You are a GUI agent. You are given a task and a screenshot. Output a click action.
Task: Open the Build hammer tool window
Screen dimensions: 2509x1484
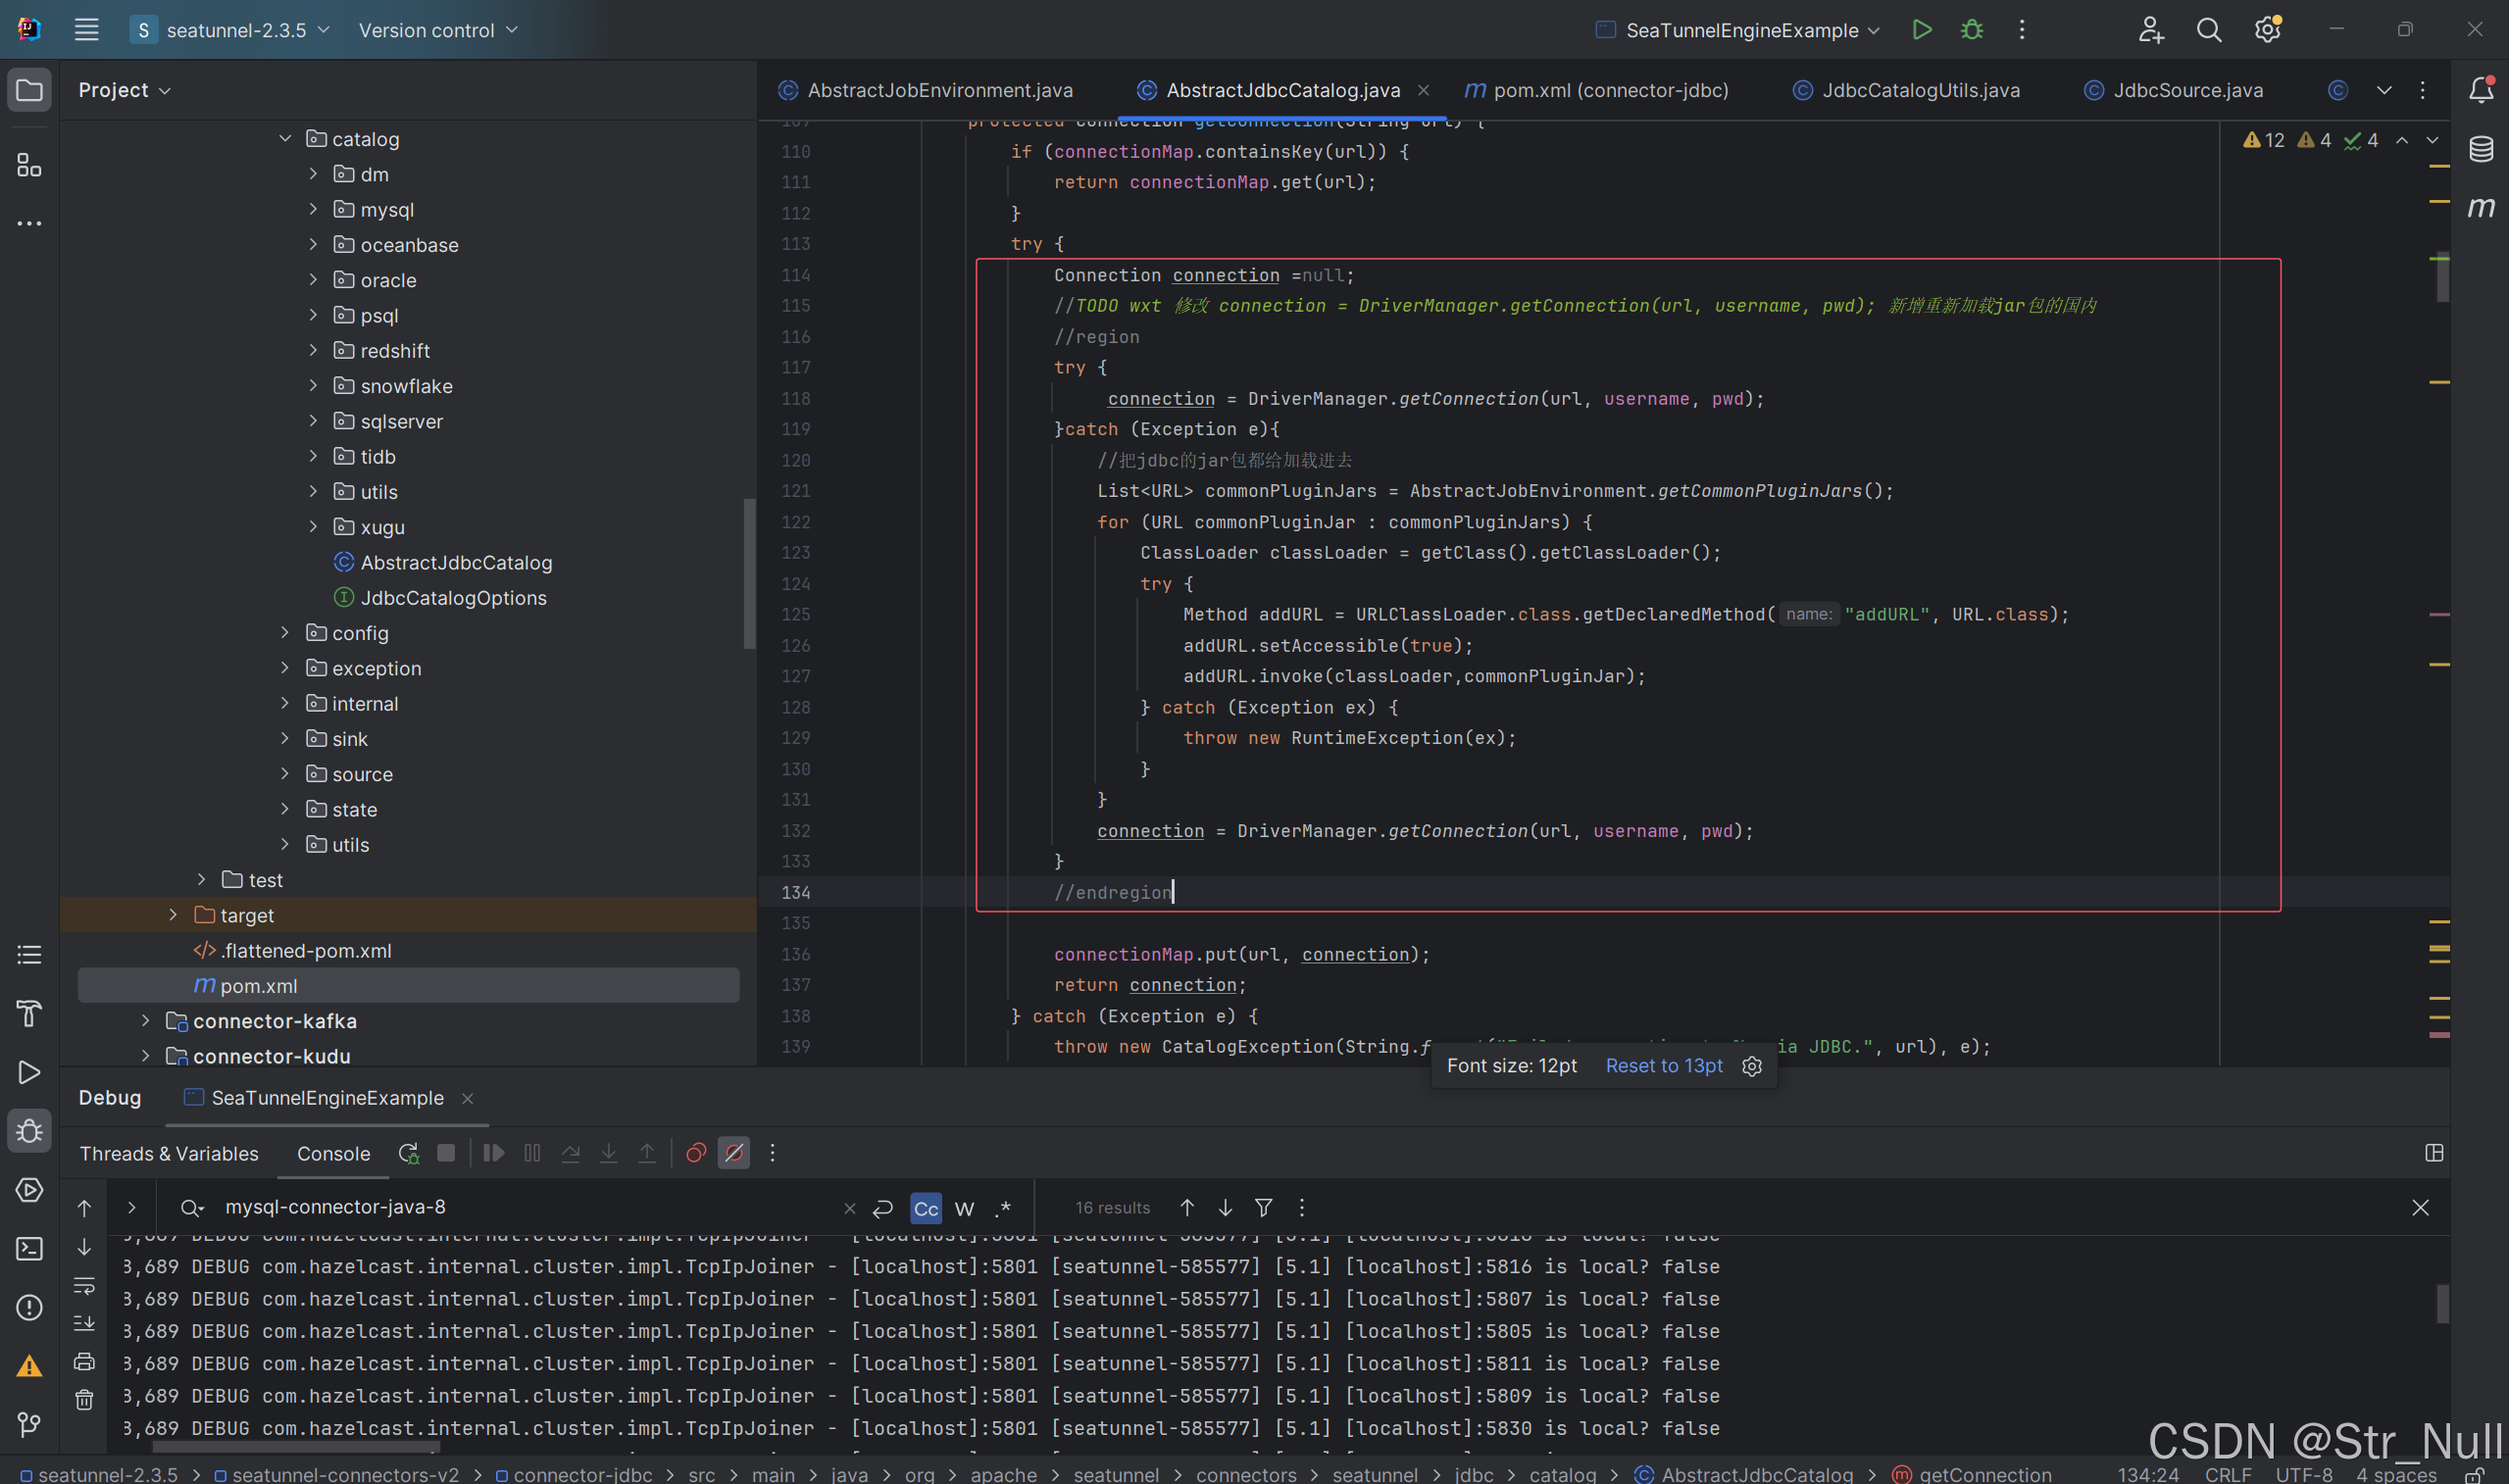click(x=29, y=1013)
